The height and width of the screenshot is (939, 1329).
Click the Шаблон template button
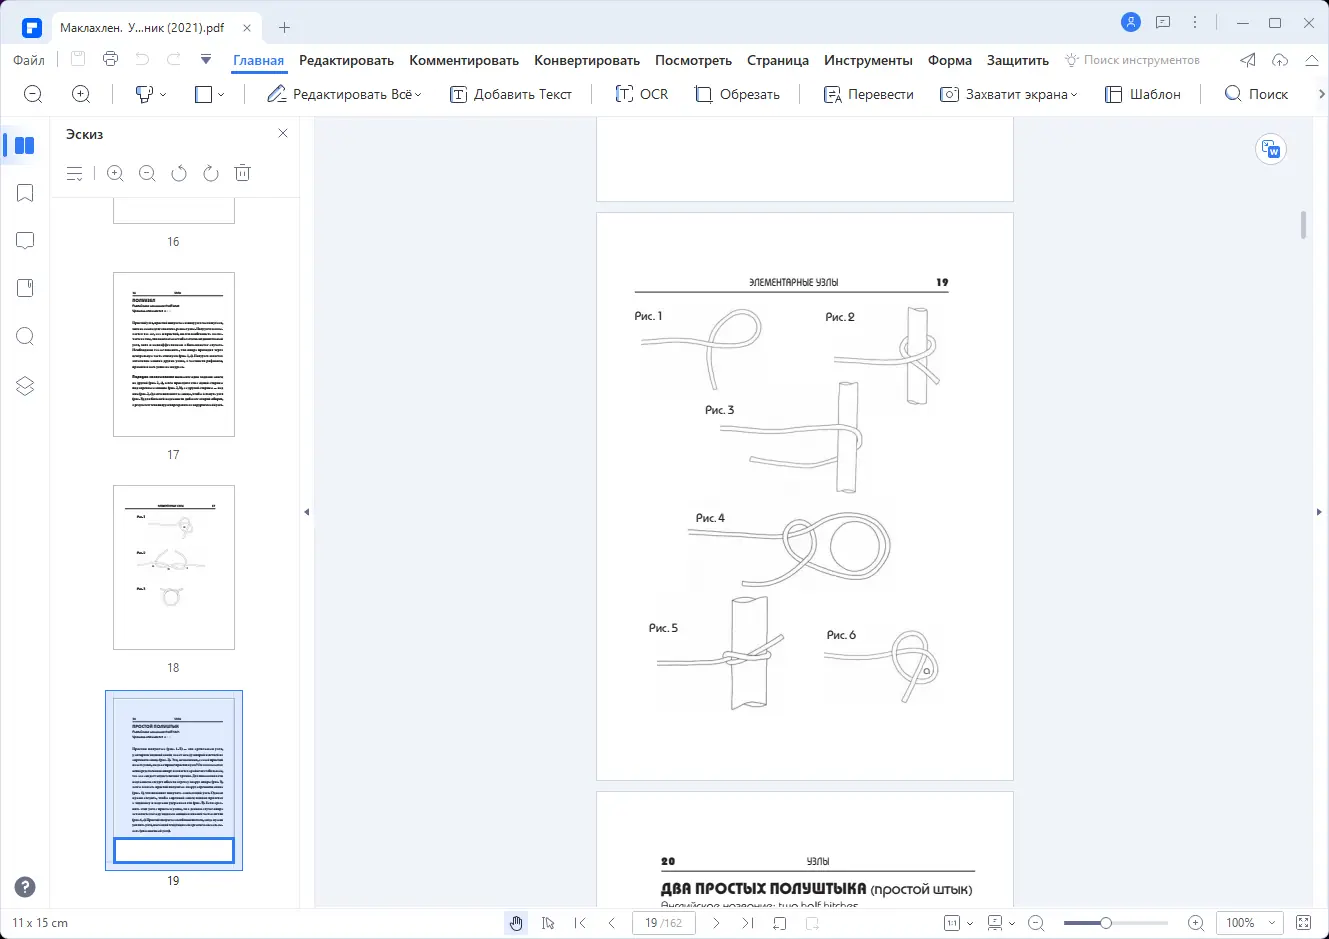(1143, 94)
